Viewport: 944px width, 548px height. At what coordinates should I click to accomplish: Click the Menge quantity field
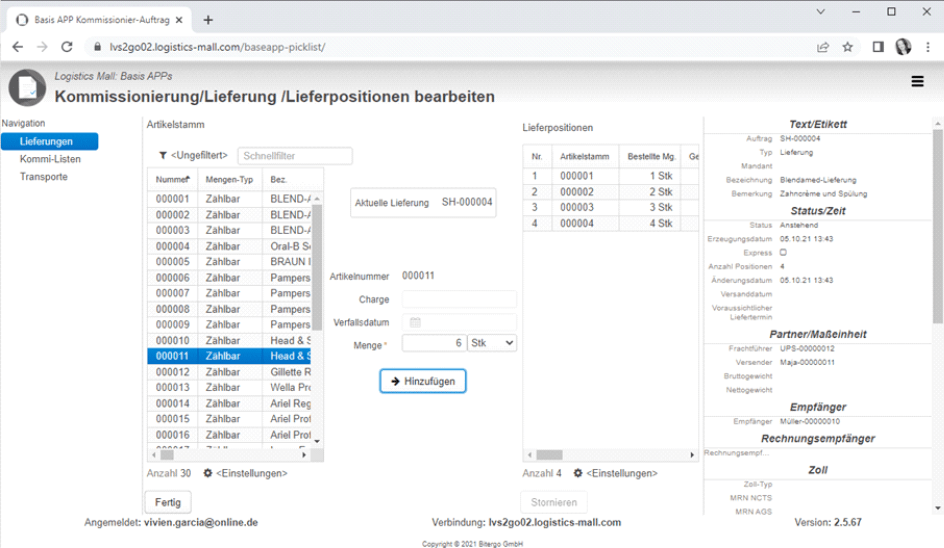pyautogui.click(x=434, y=343)
